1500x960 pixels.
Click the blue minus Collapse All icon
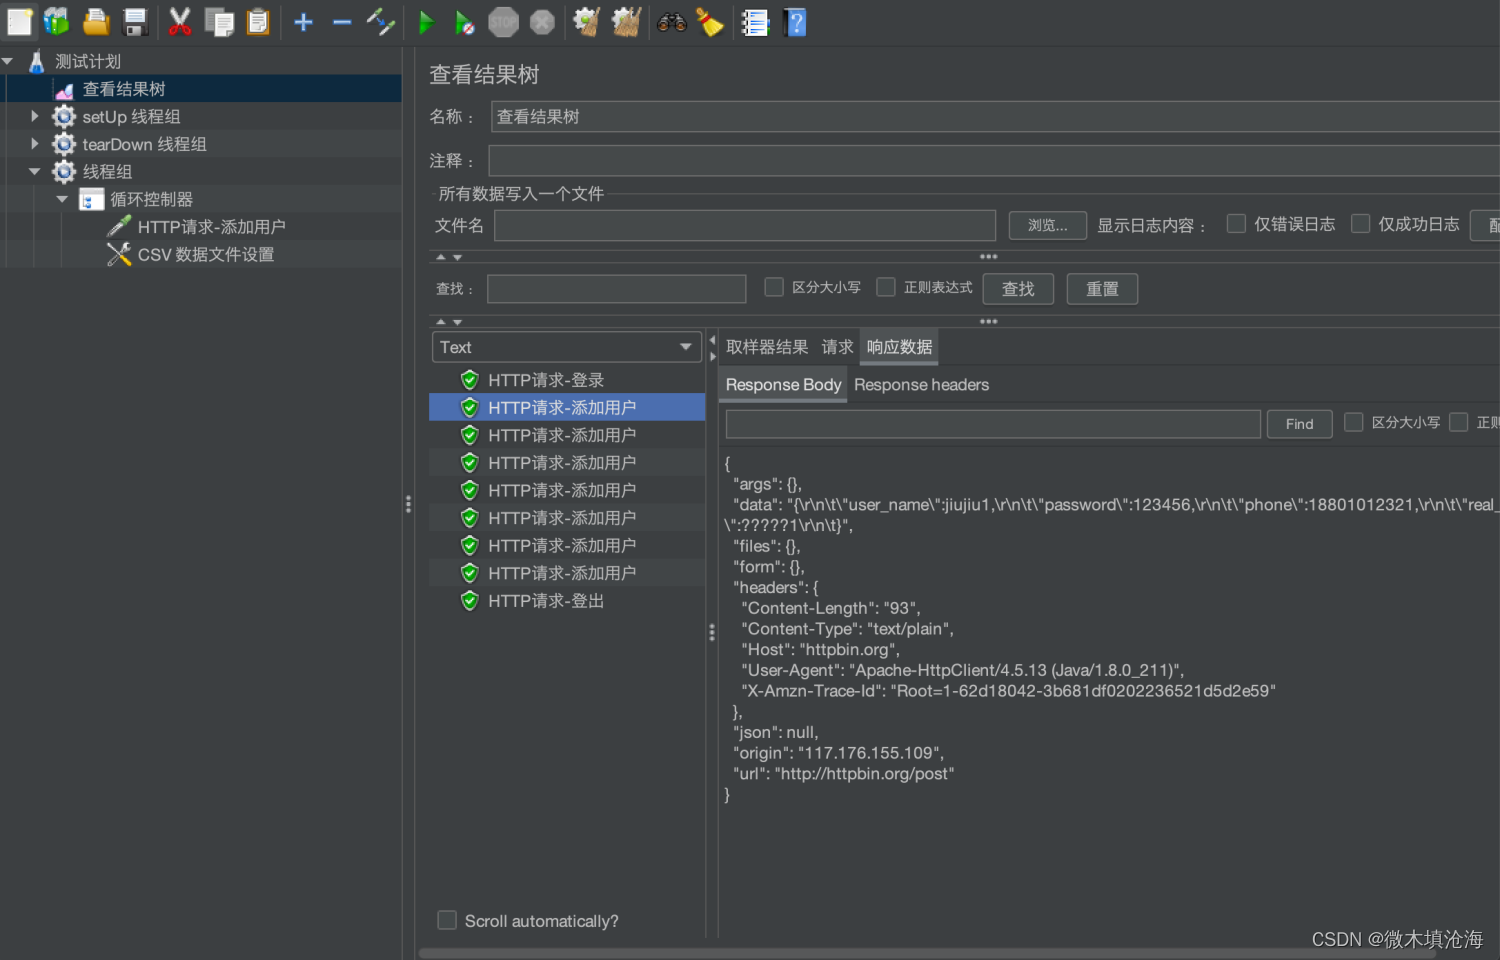342,22
